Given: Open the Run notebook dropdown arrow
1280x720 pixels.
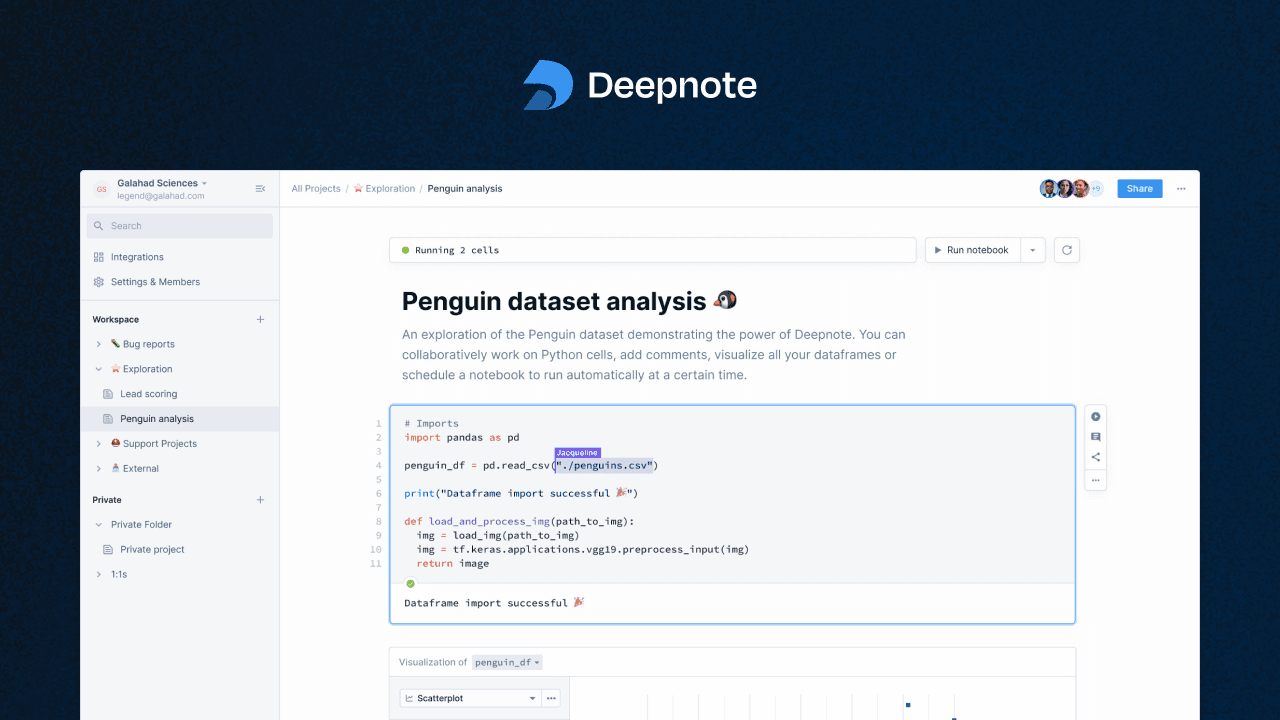Looking at the screenshot, I should point(1033,249).
